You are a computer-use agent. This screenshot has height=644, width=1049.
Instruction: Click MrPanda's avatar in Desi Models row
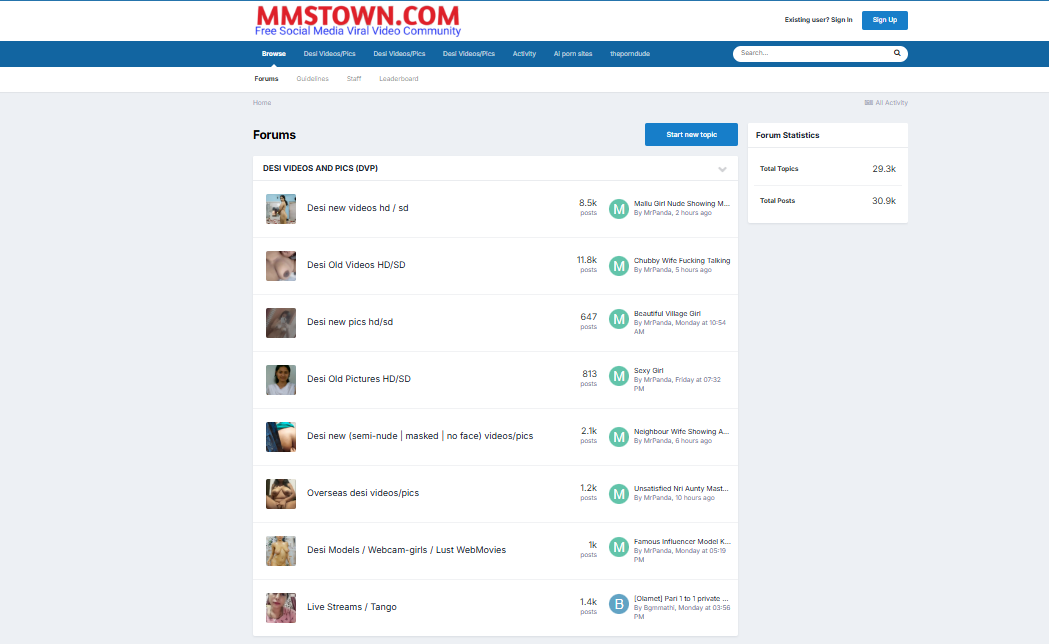click(x=618, y=547)
